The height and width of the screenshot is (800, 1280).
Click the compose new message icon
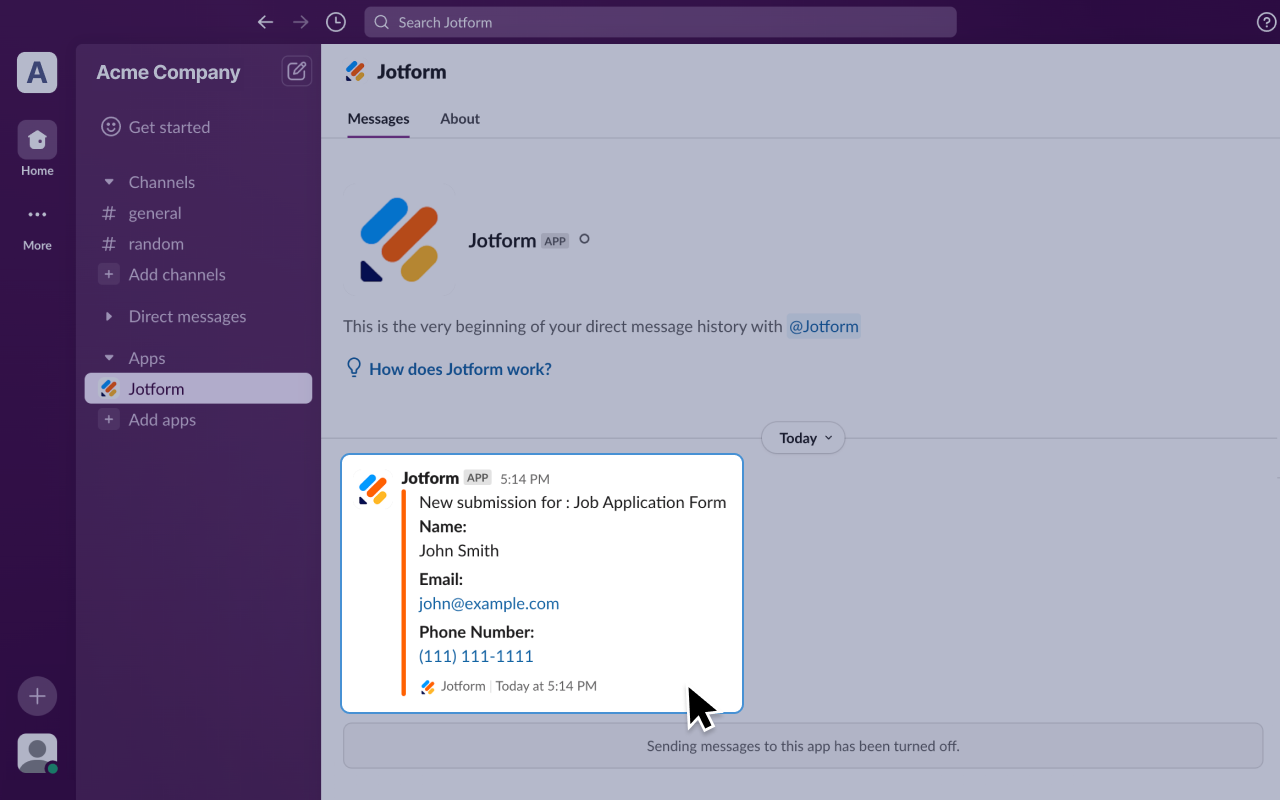point(297,71)
